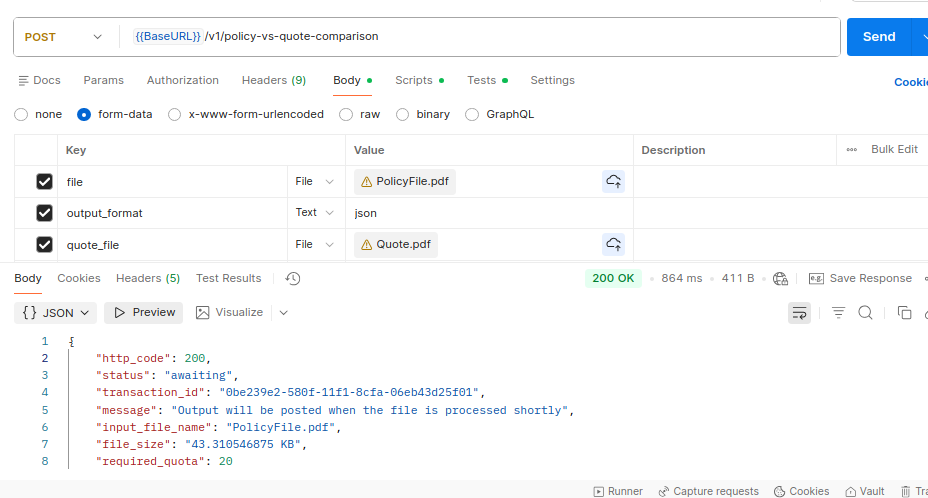Expand the arrow next to Visualize
928x498 pixels.
tap(283, 313)
